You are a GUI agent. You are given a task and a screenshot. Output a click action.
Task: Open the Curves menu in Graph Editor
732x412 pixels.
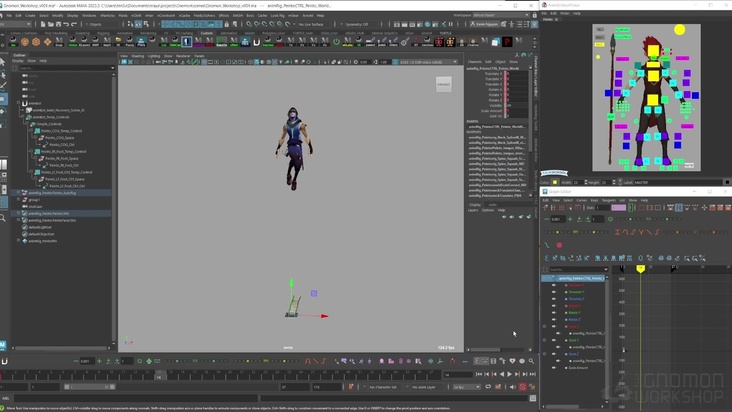[582, 200]
